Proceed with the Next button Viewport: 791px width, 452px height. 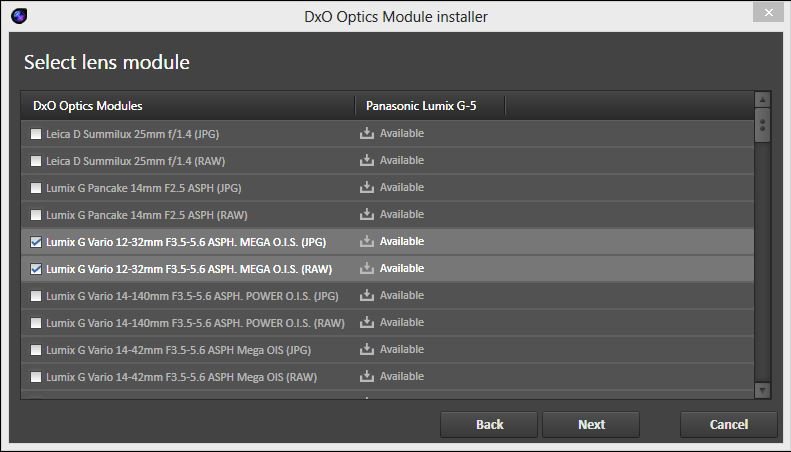[591, 424]
